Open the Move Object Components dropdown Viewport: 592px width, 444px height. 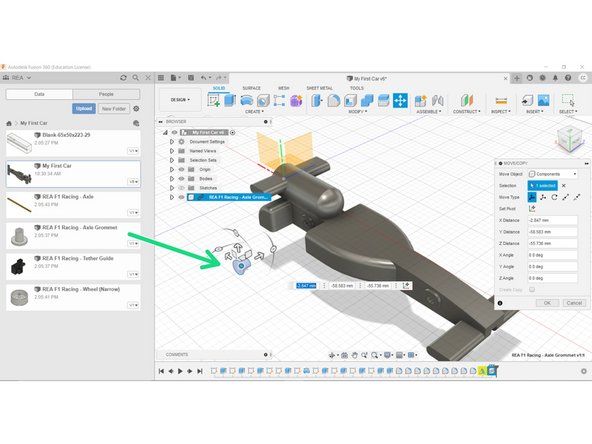(552, 174)
